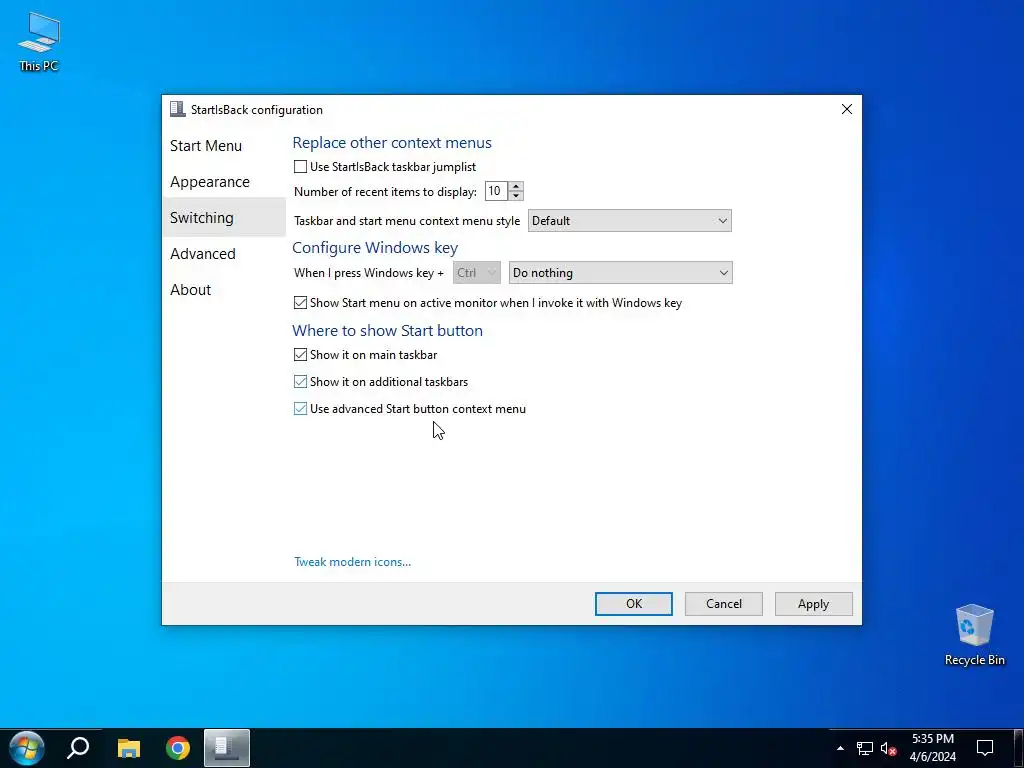Open the Tweak modern icons link
The height and width of the screenshot is (768, 1024).
pos(353,562)
